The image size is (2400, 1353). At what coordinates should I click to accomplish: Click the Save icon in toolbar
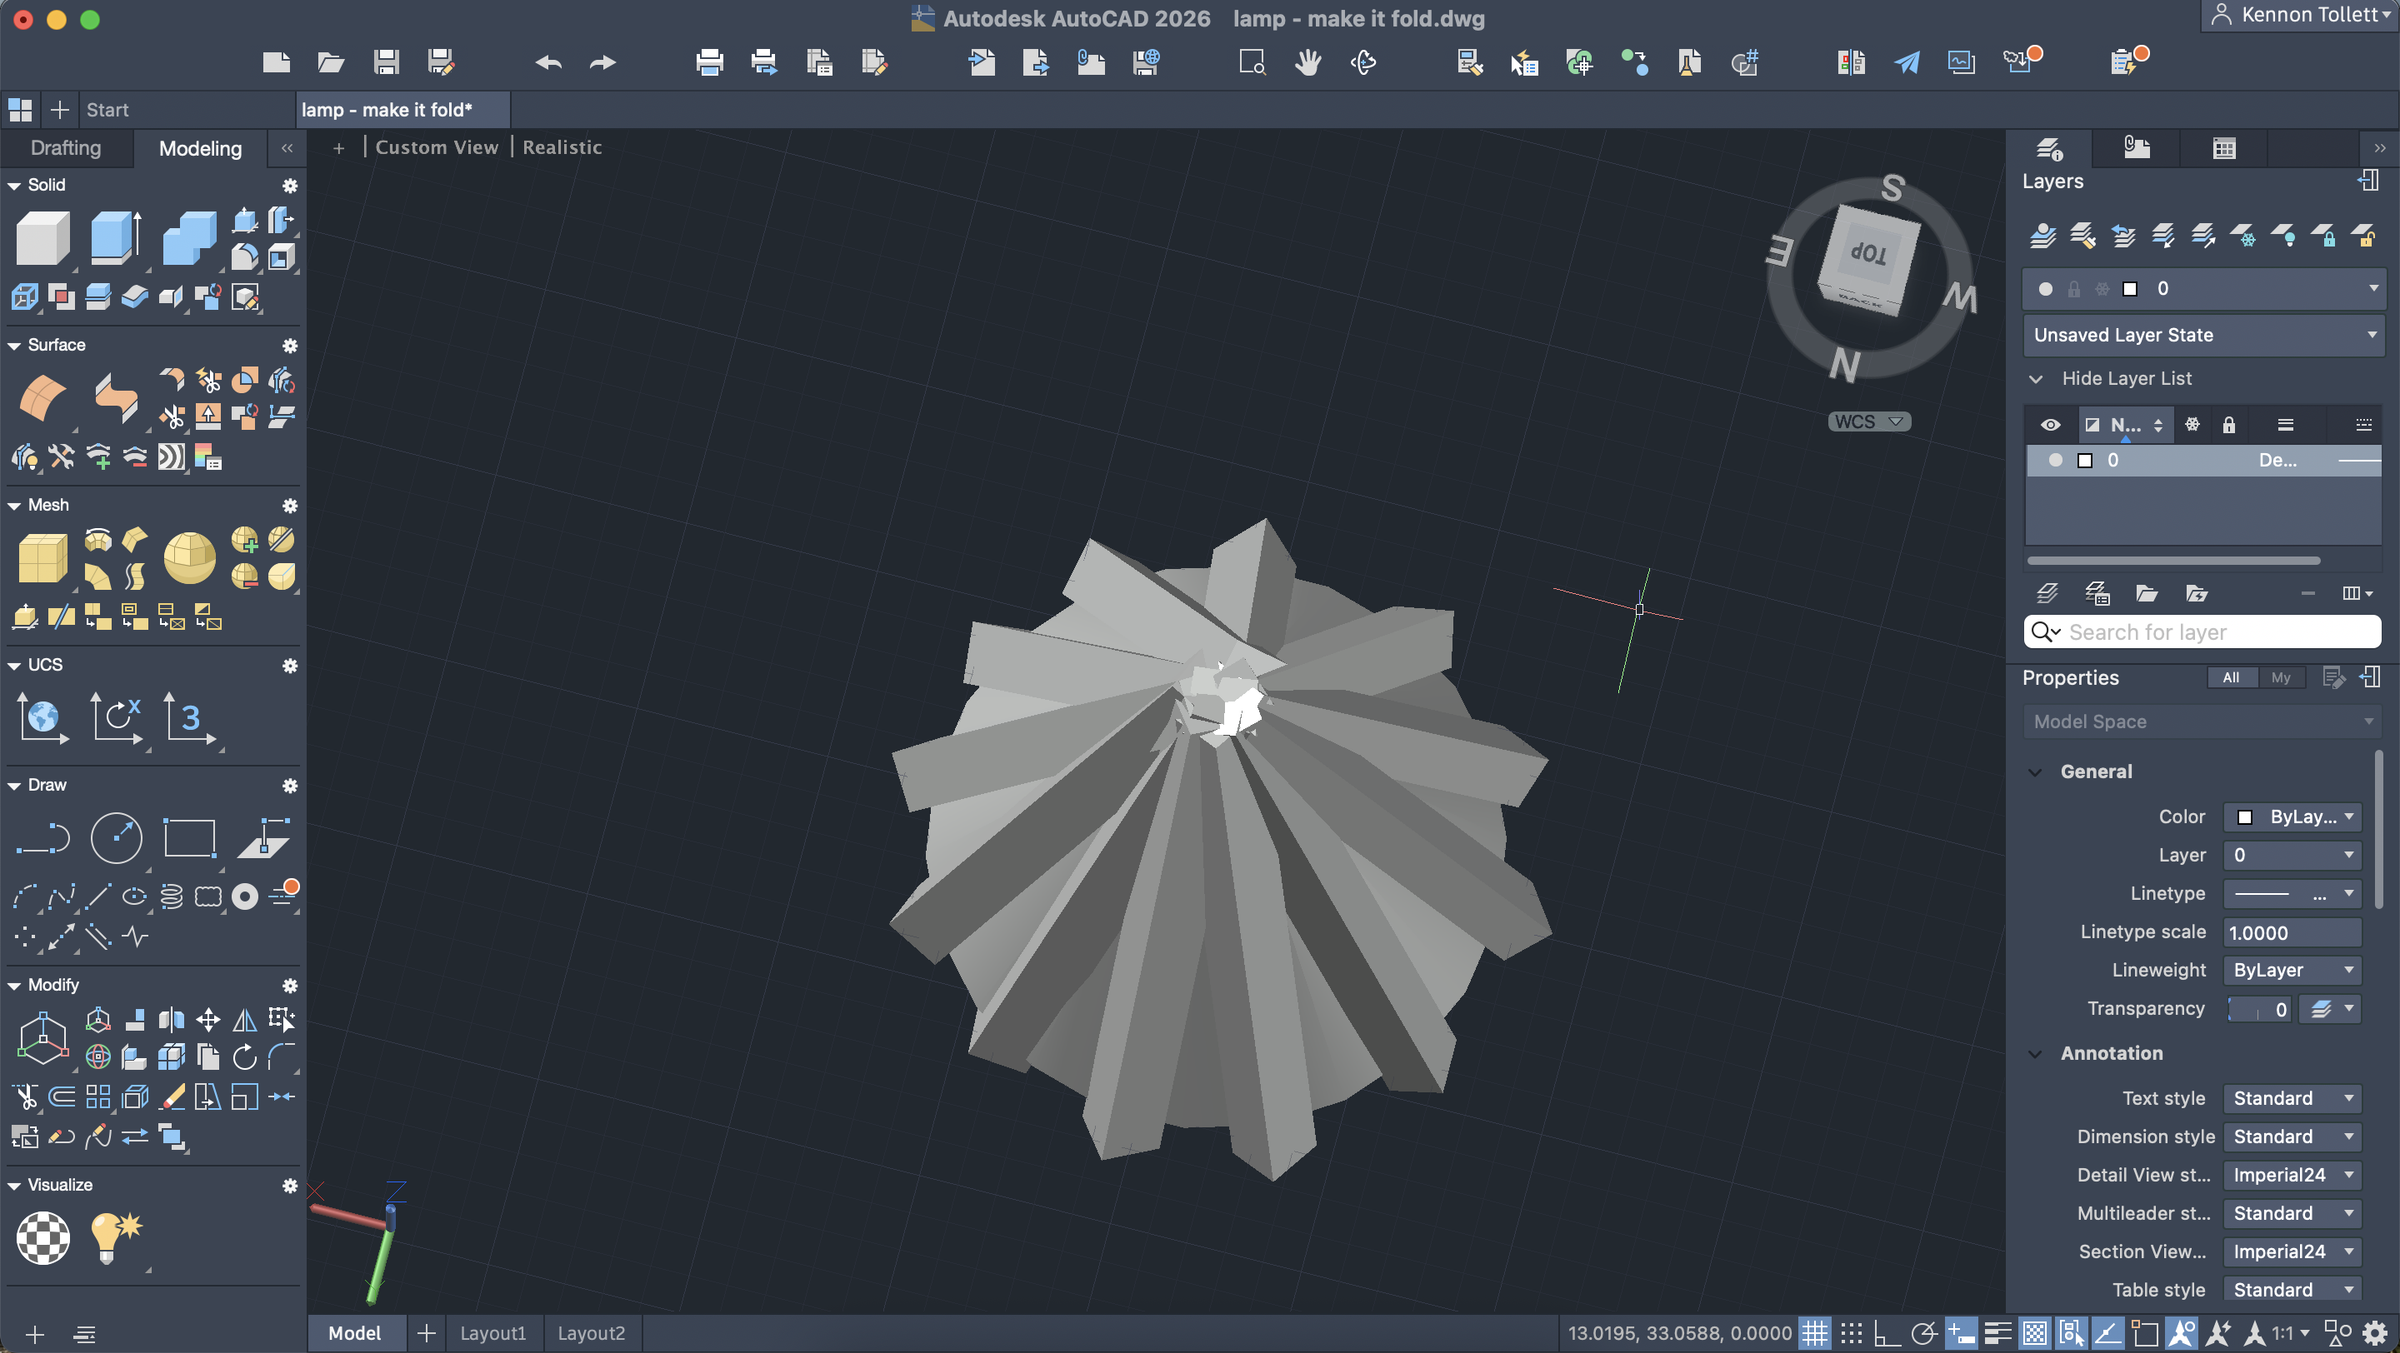click(x=386, y=63)
